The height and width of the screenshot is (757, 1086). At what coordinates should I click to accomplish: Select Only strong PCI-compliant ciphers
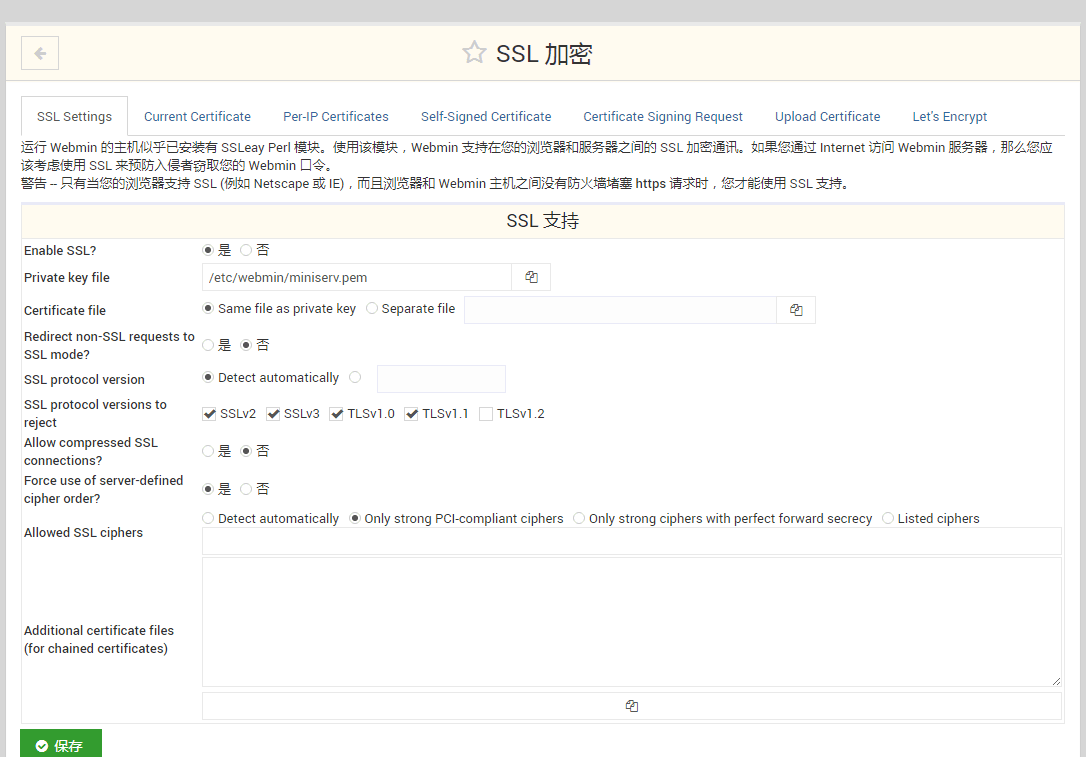(355, 518)
